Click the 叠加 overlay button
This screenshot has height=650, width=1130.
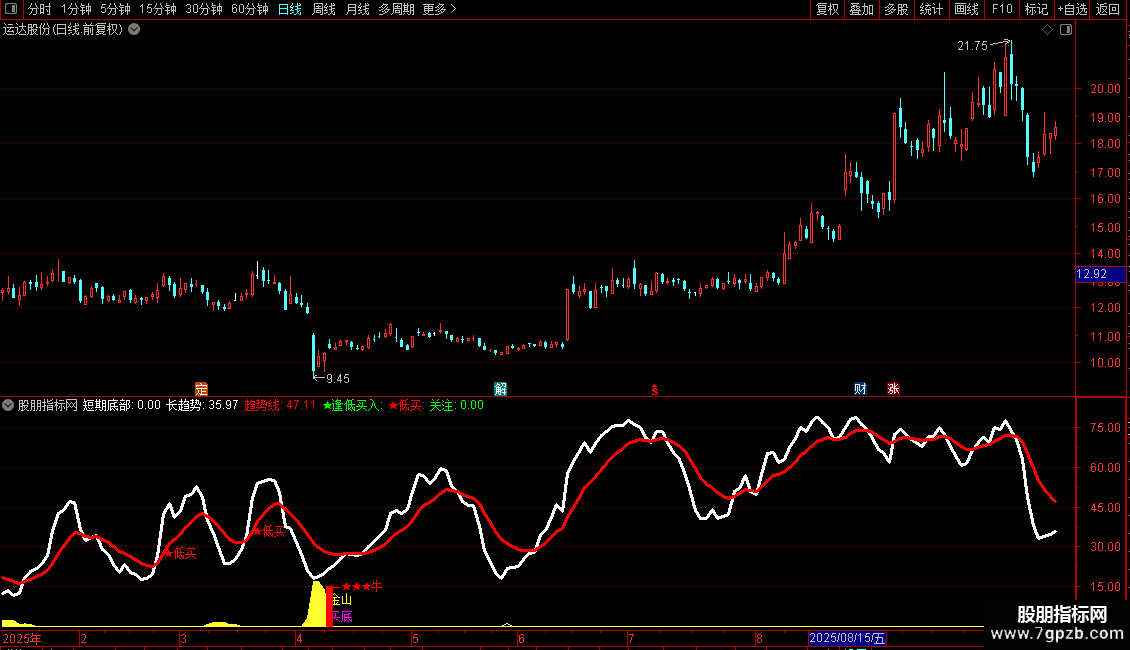coord(862,9)
